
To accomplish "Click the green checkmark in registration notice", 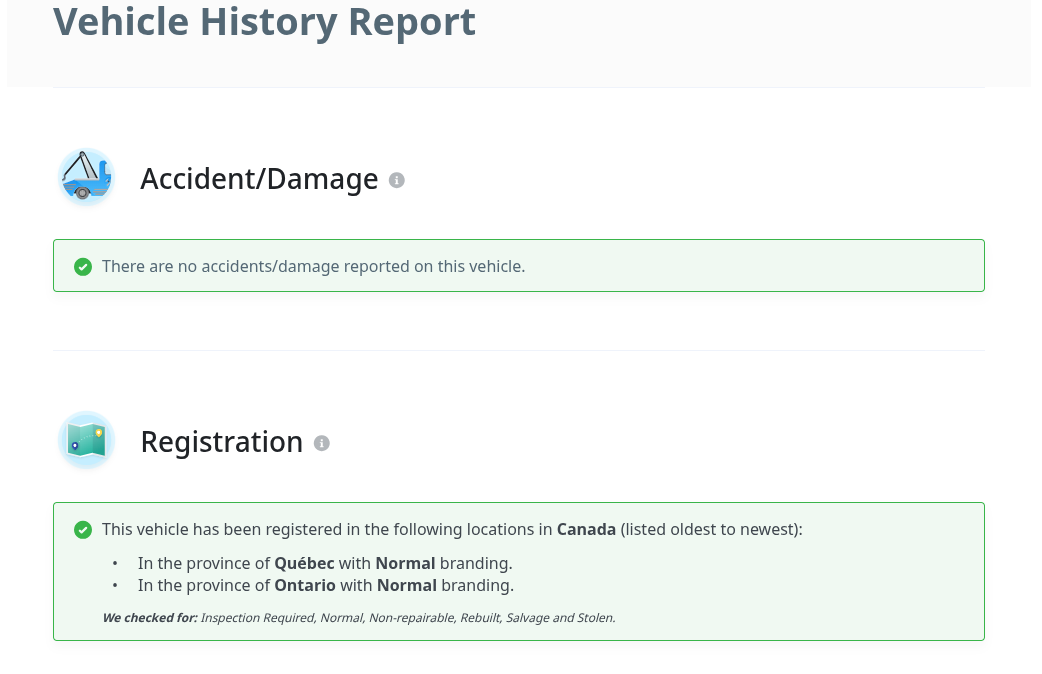I will [83, 529].
